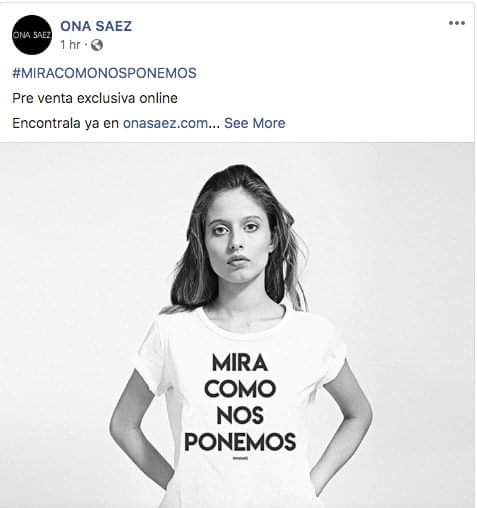Screen dimensions: 477x508
Task: Click the globe public privacy icon
Action: click(97, 45)
